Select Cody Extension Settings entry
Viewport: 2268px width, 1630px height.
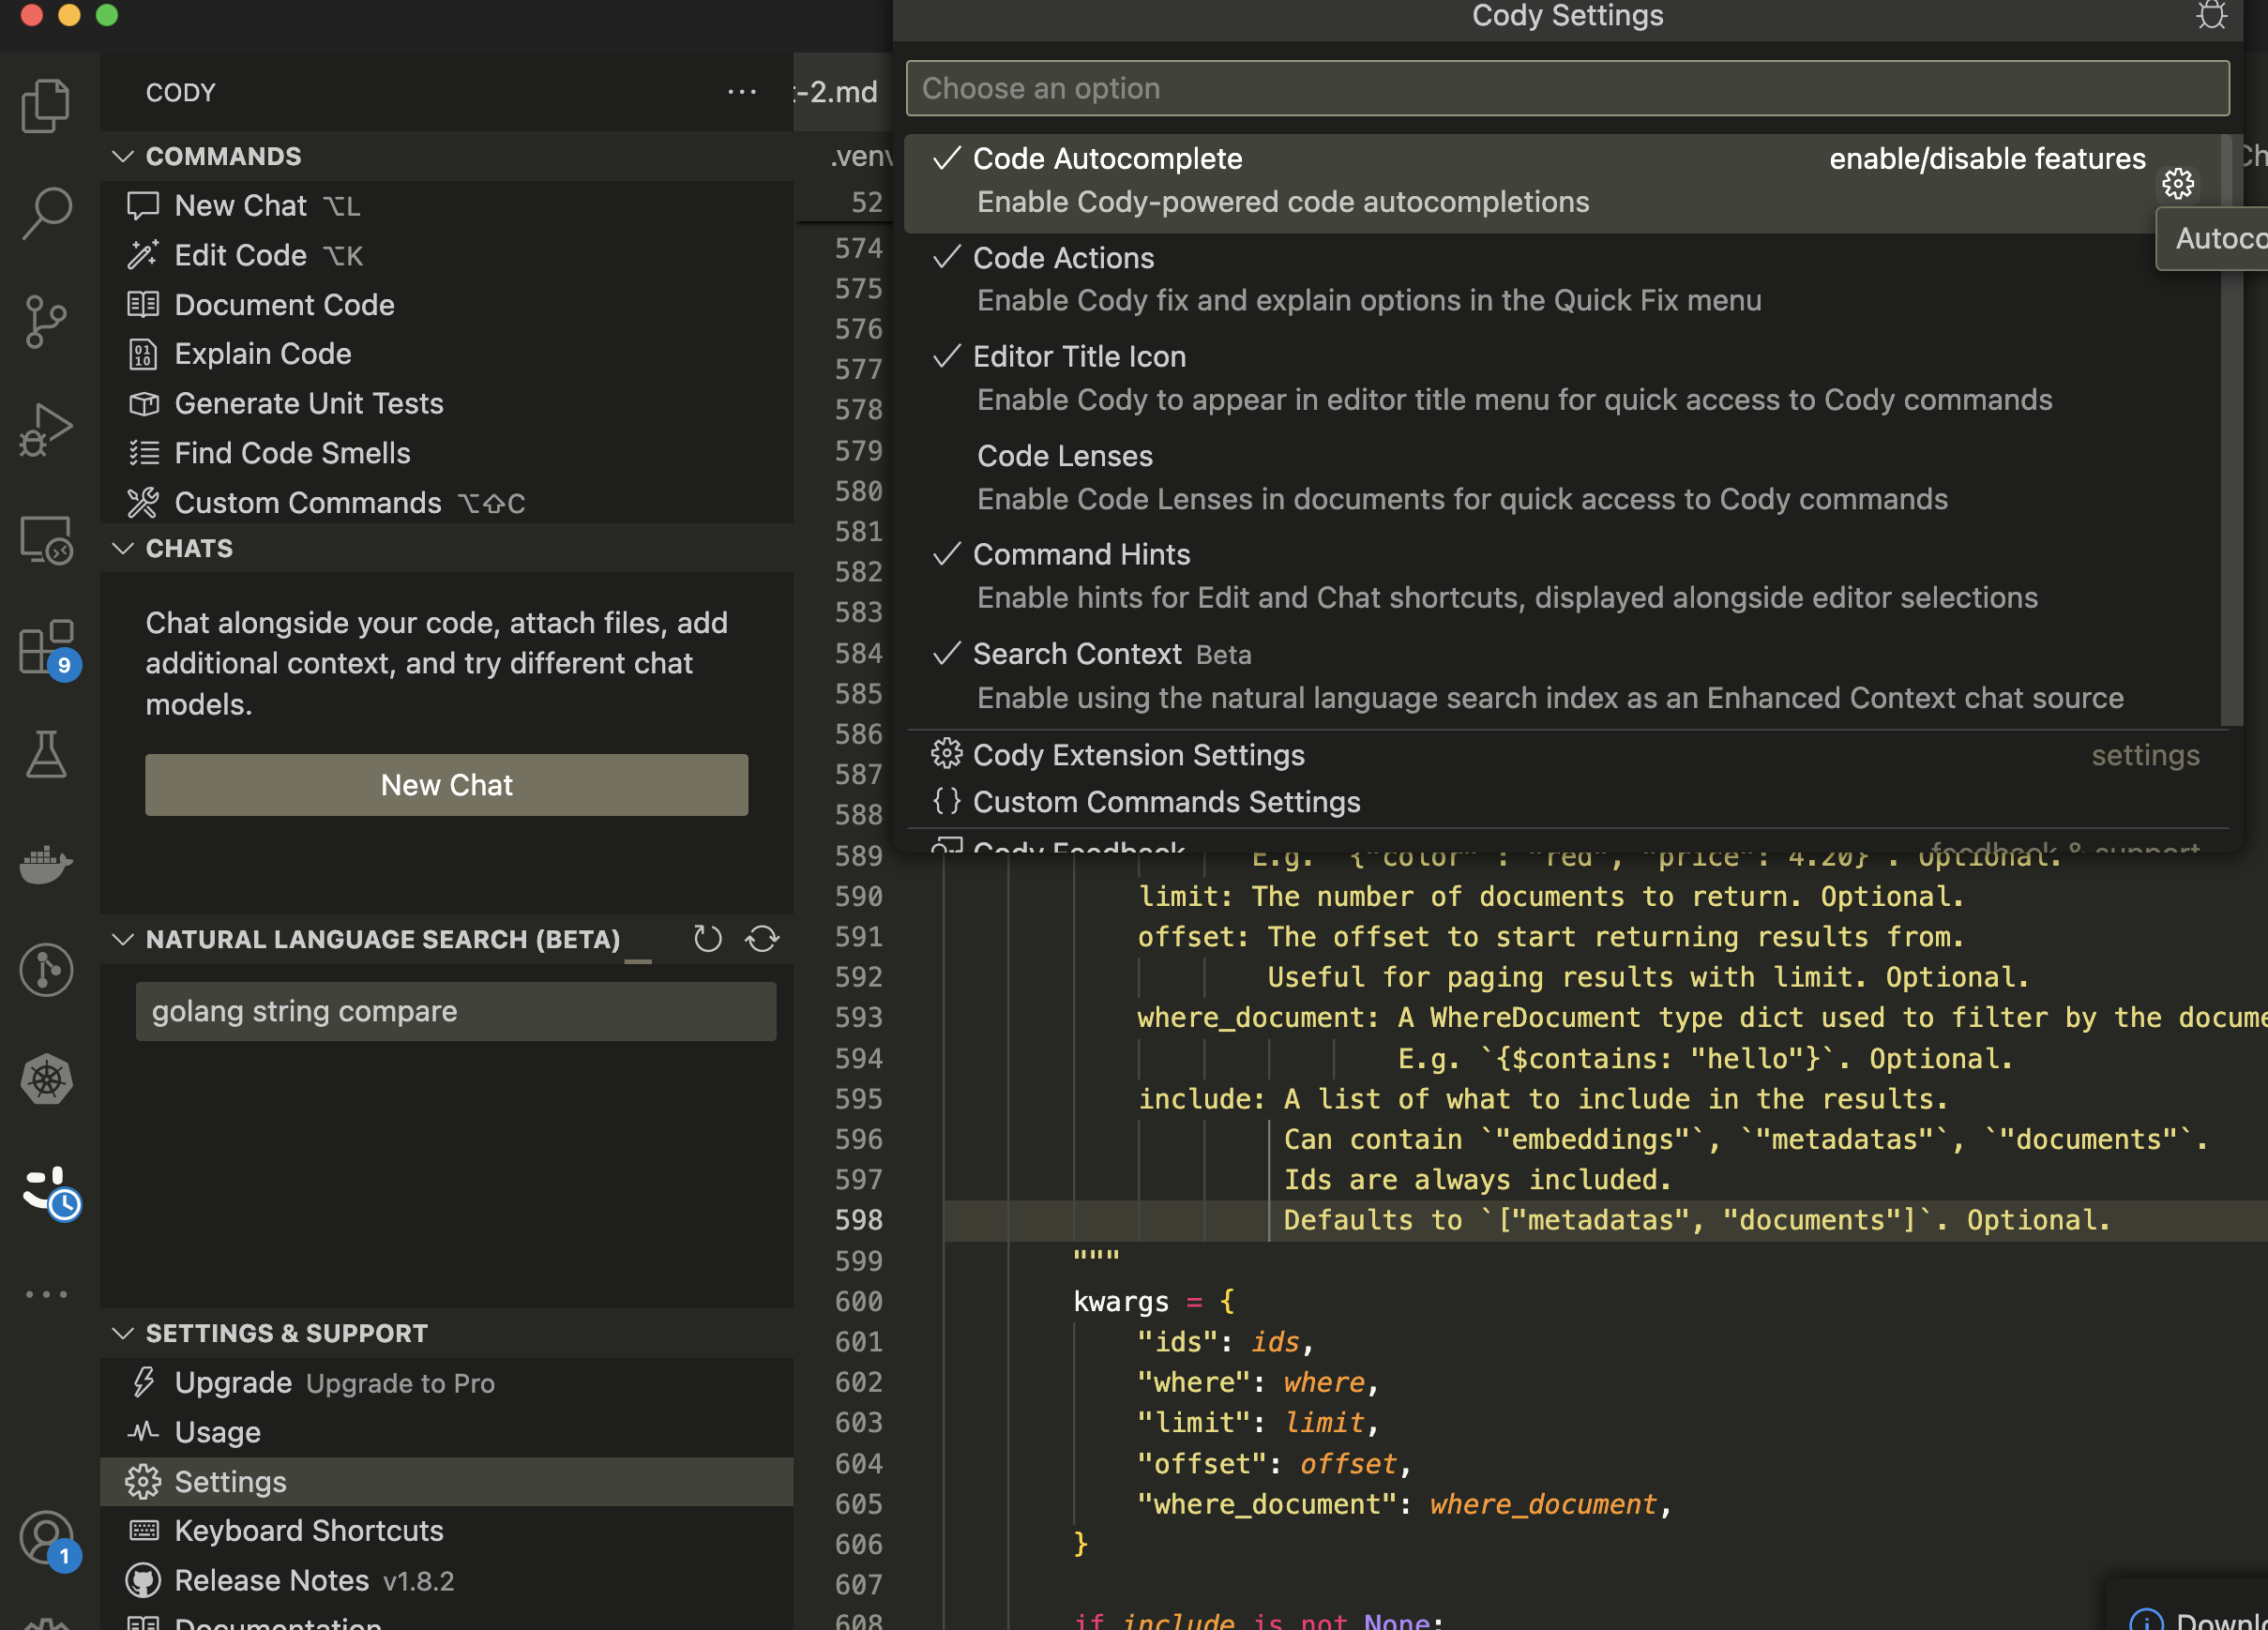pos(1138,755)
